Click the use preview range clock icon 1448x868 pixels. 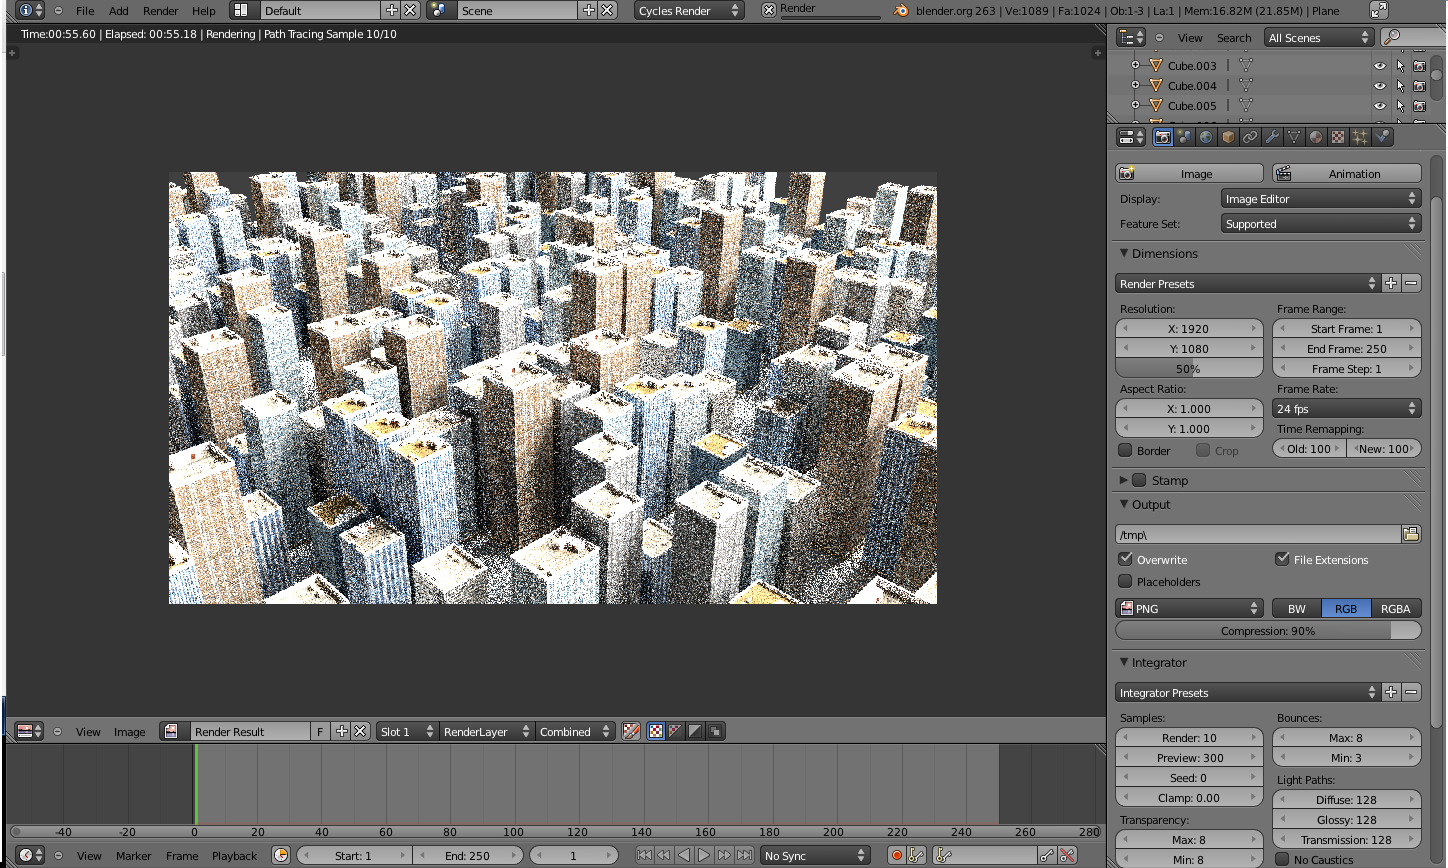[x=281, y=855]
